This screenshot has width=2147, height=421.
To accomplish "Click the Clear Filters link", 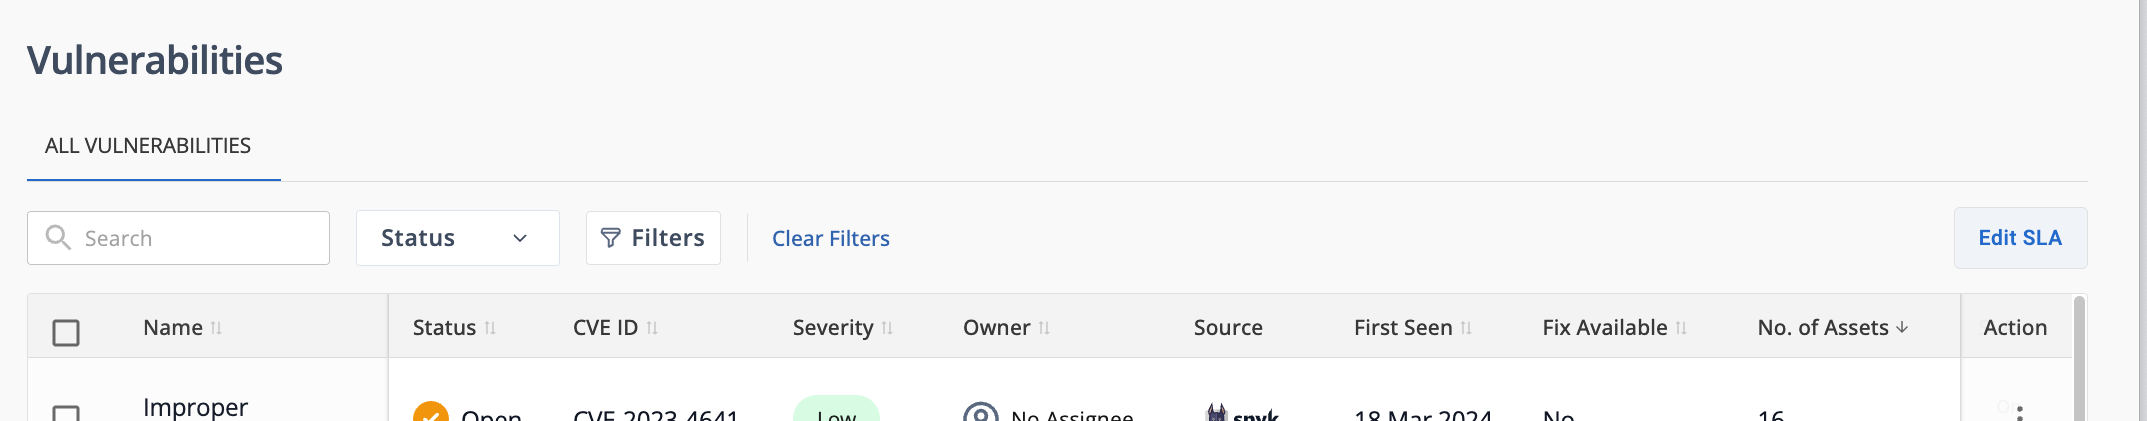I will pos(831,238).
